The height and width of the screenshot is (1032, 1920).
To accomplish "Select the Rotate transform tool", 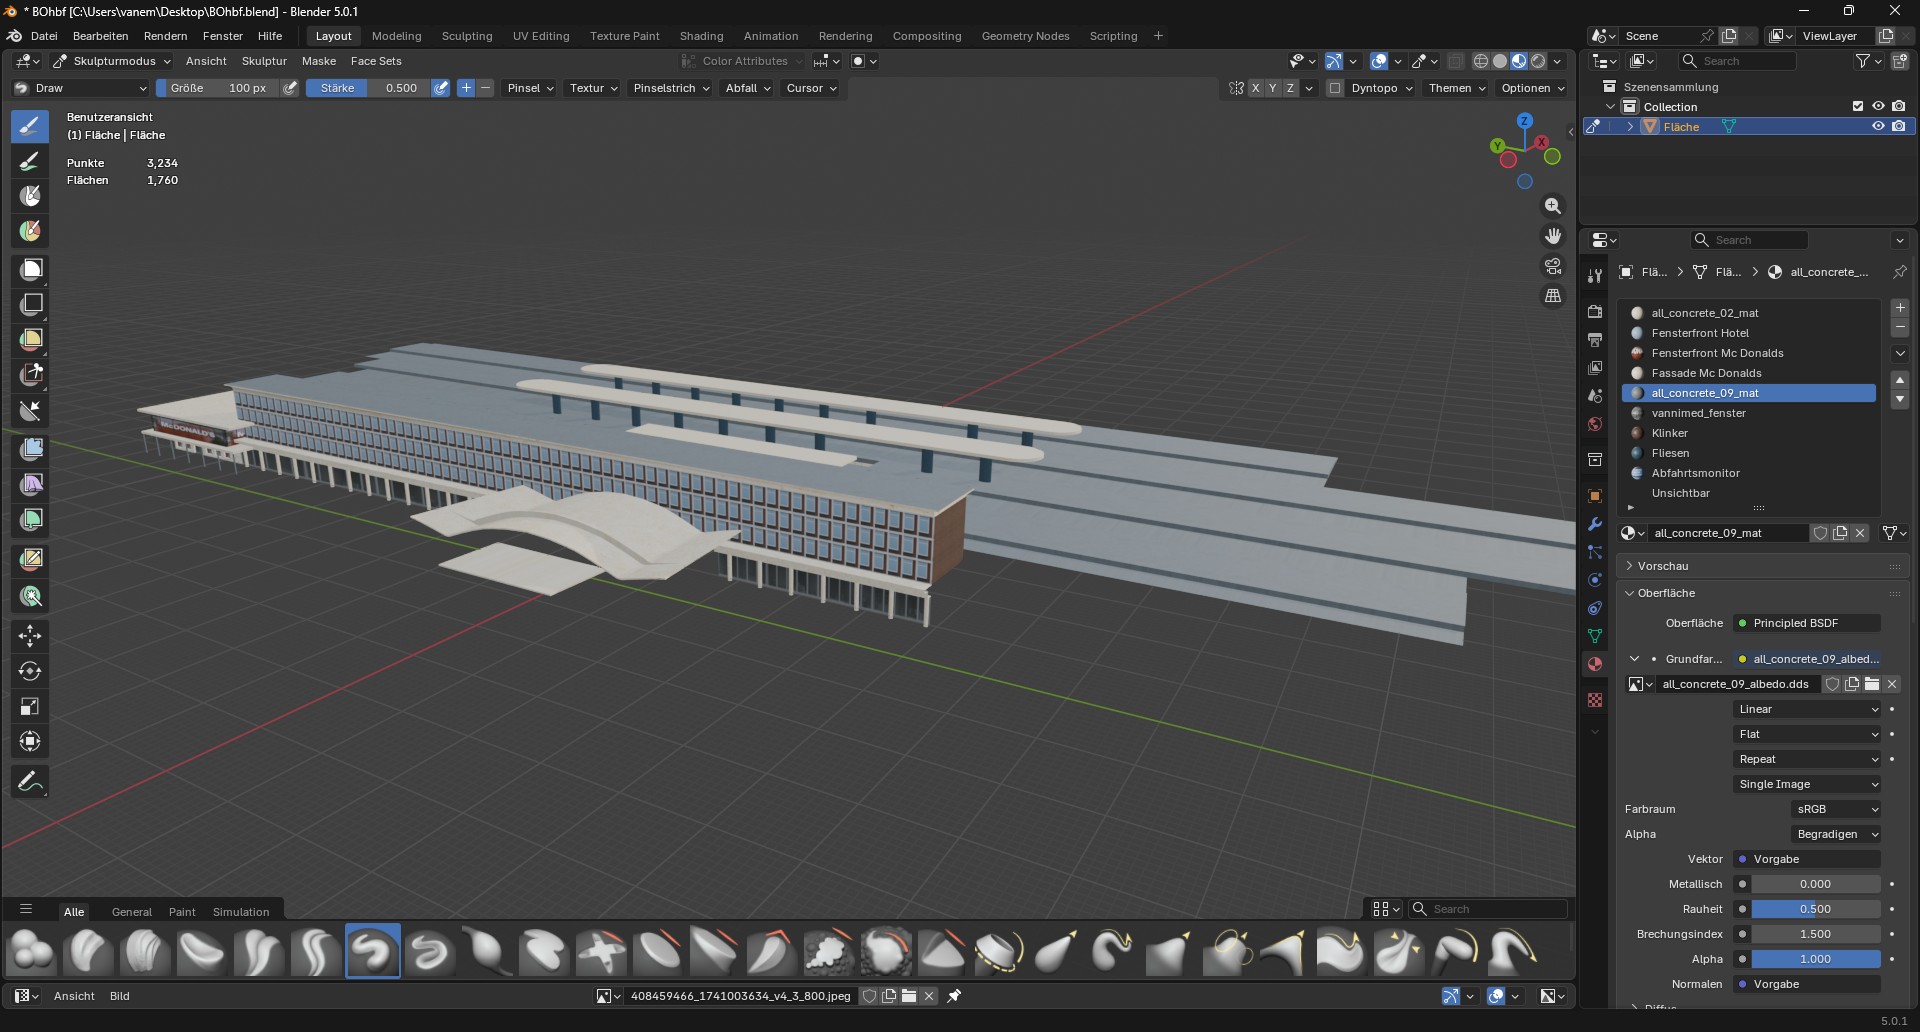I will (x=30, y=671).
